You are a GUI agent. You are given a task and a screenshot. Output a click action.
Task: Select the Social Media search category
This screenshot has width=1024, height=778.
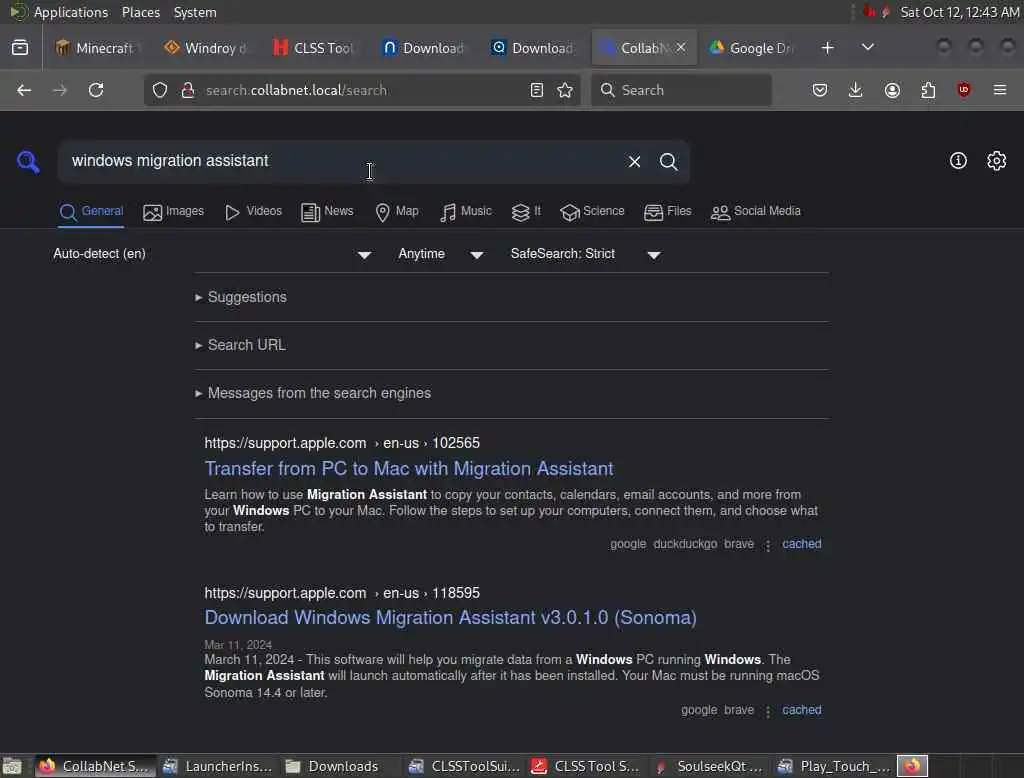[x=756, y=212]
